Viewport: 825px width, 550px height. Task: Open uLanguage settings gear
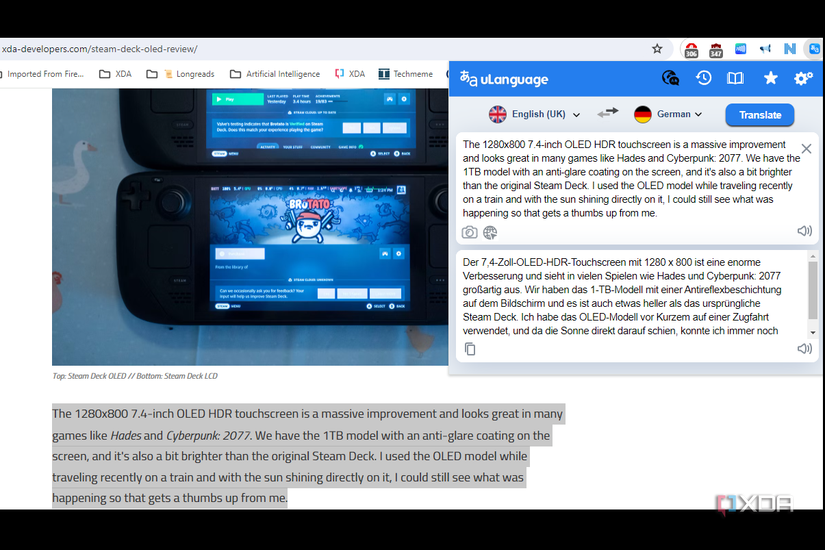[803, 78]
